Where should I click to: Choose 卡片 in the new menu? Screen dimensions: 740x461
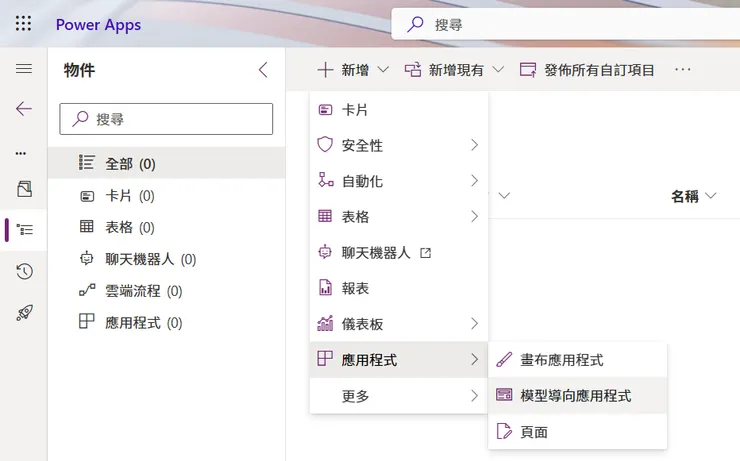[399, 109]
